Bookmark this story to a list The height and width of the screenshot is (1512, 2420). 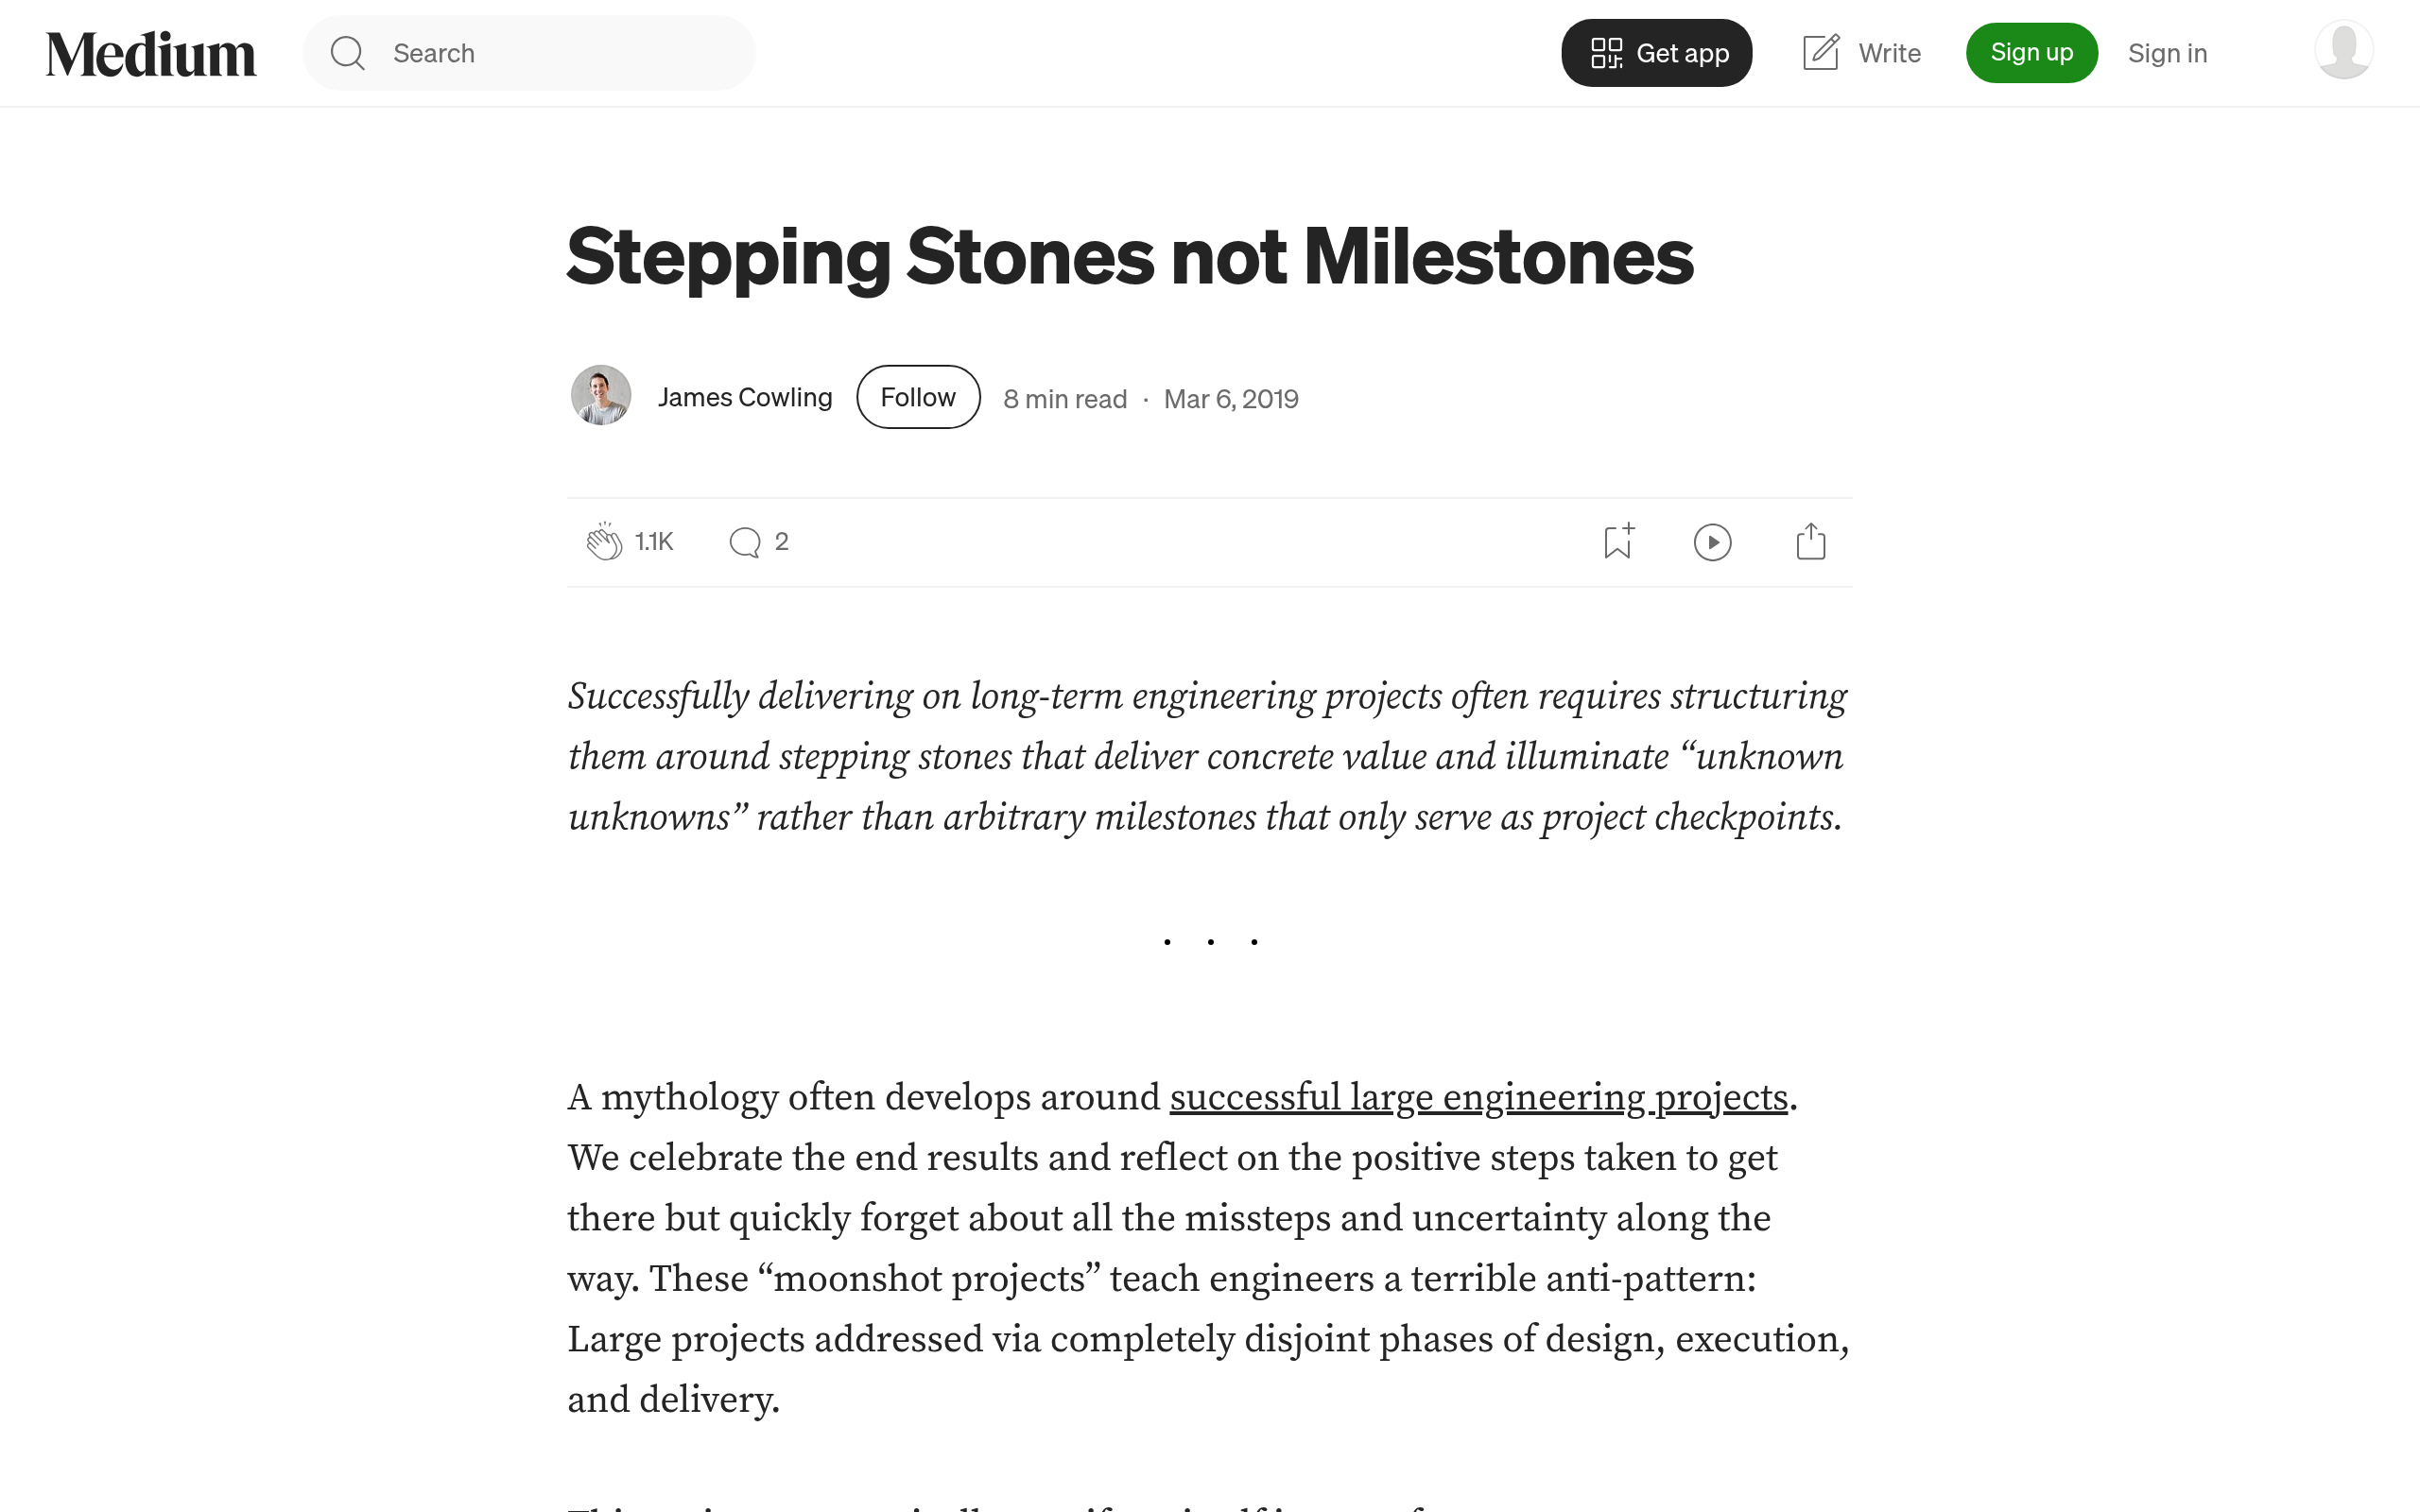pos(1617,542)
